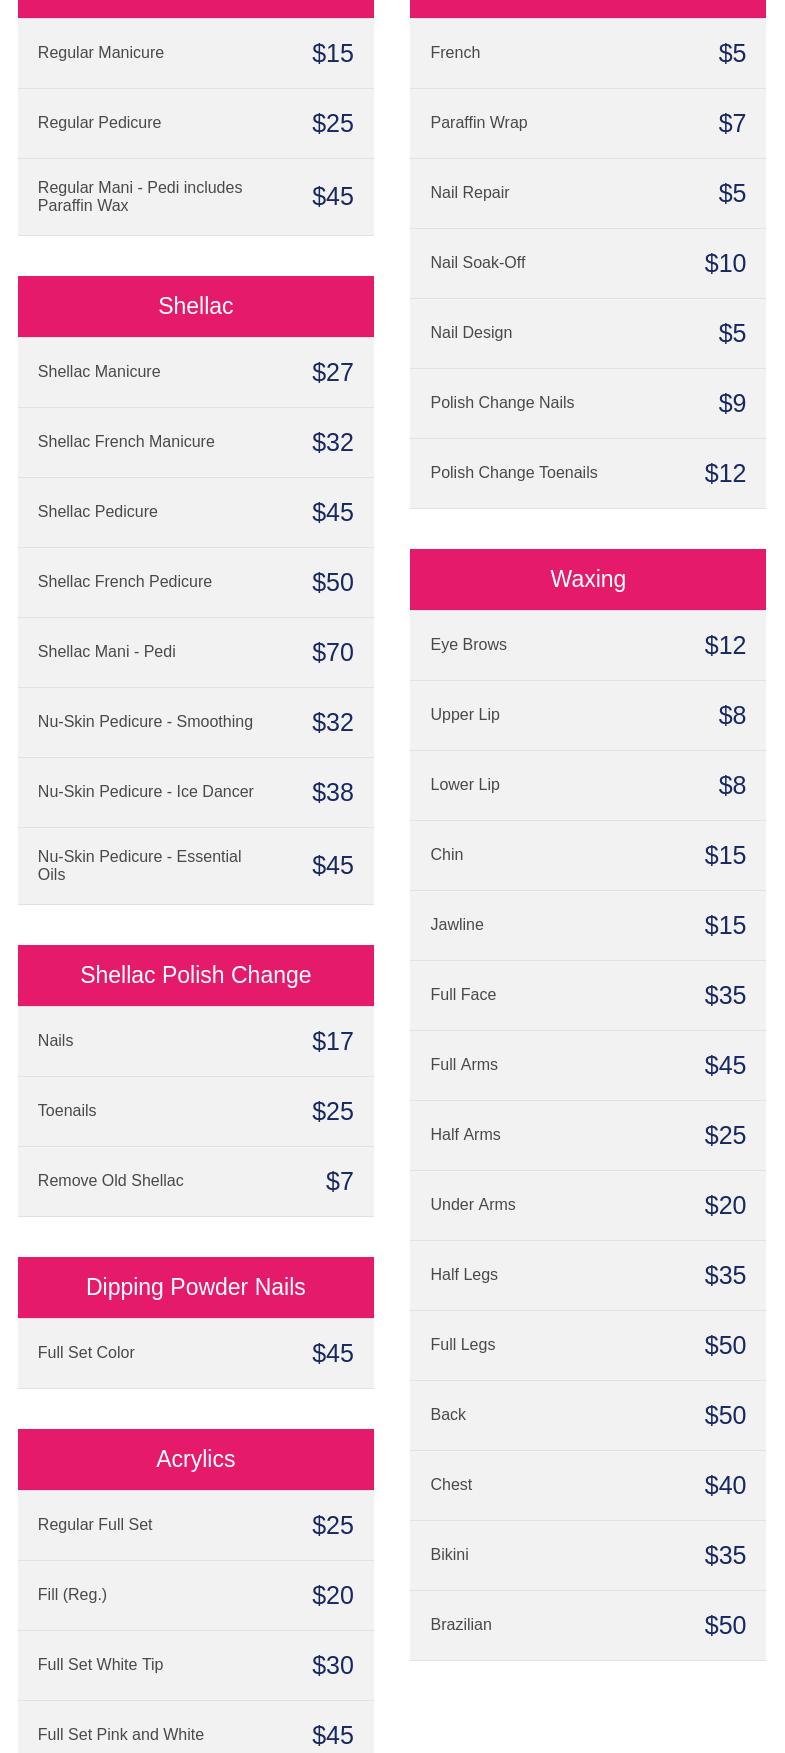Select the Shellac French Manicure service
785x1753 pixels.
[x=195, y=442]
